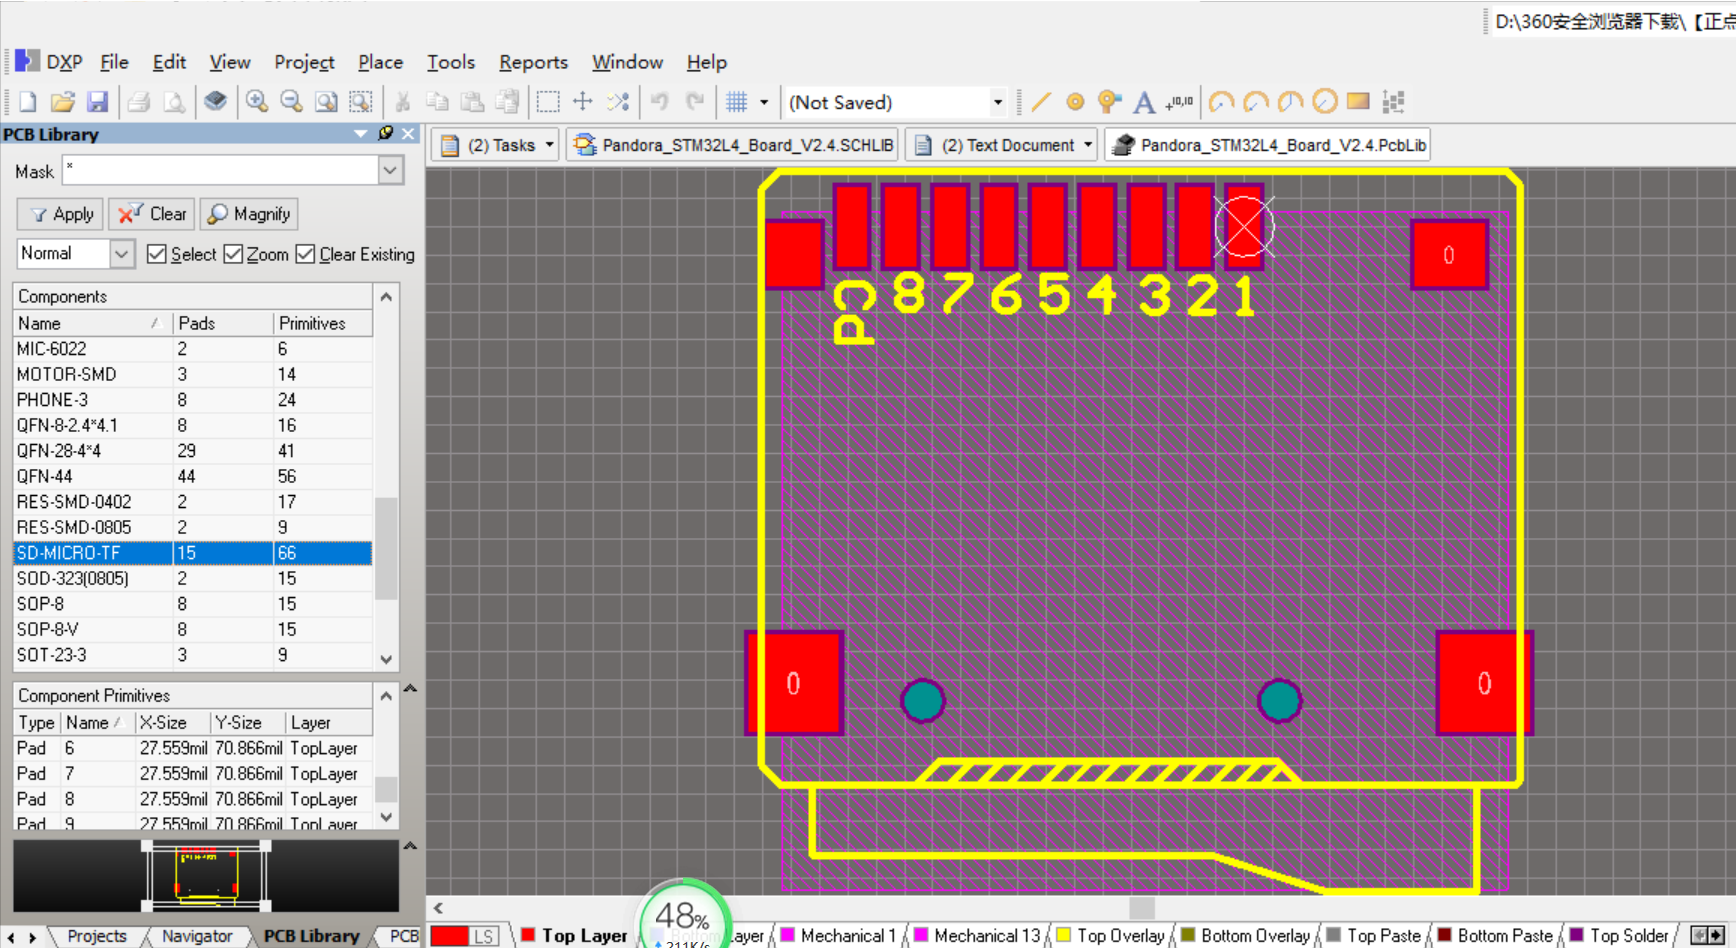This screenshot has height=948, width=1736.
Task: Select the arc by center tool
Action: 1221,102
